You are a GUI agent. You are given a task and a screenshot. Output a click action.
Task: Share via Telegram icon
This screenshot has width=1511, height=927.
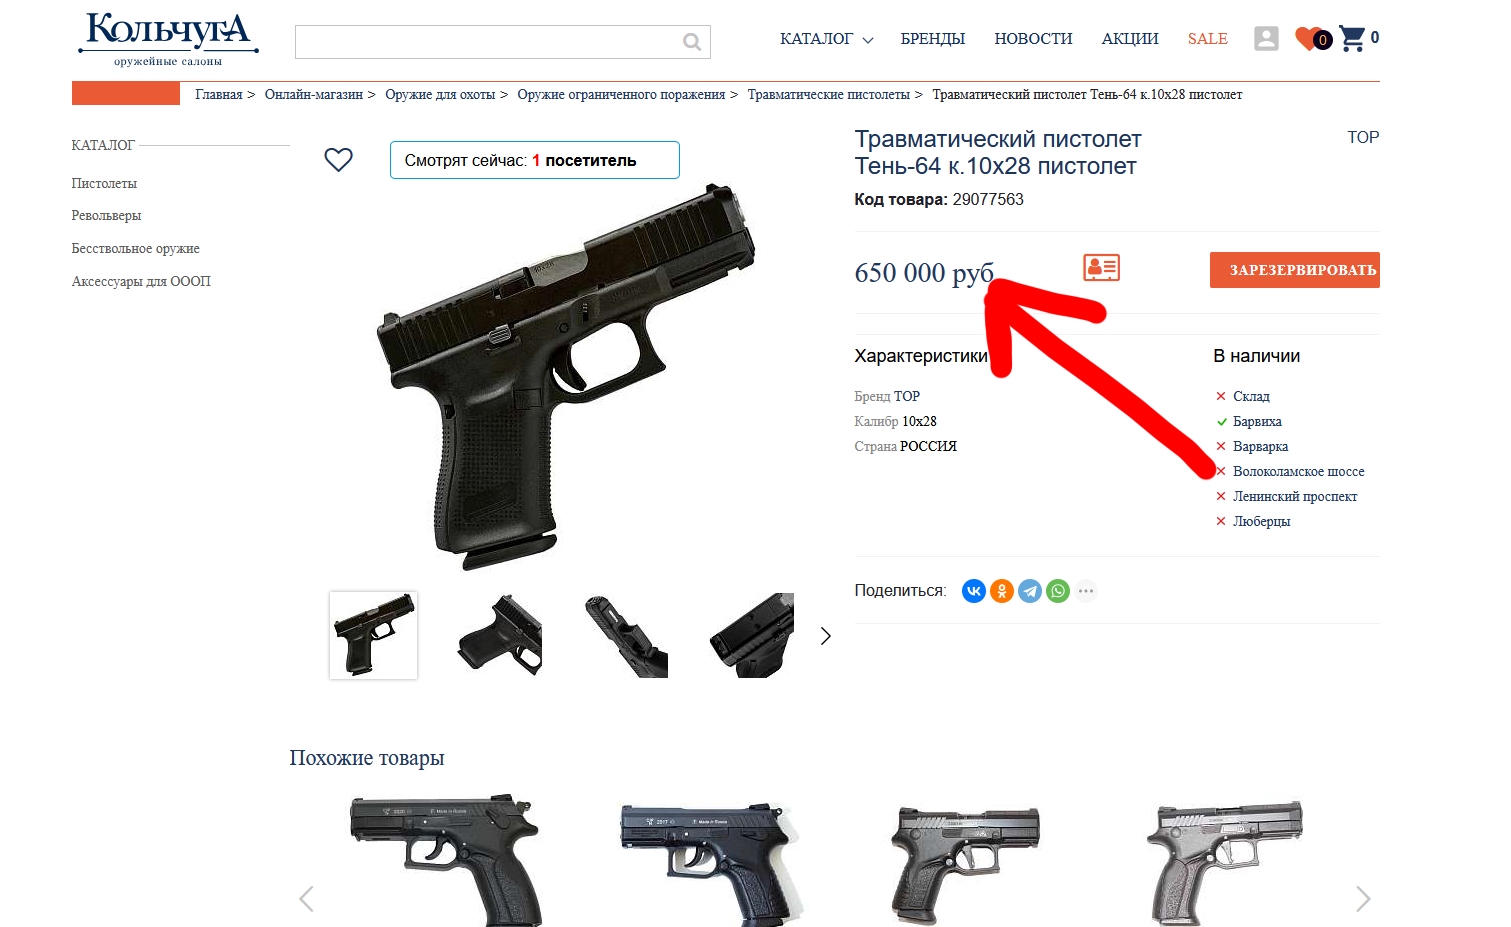(x=1030, y=591)
